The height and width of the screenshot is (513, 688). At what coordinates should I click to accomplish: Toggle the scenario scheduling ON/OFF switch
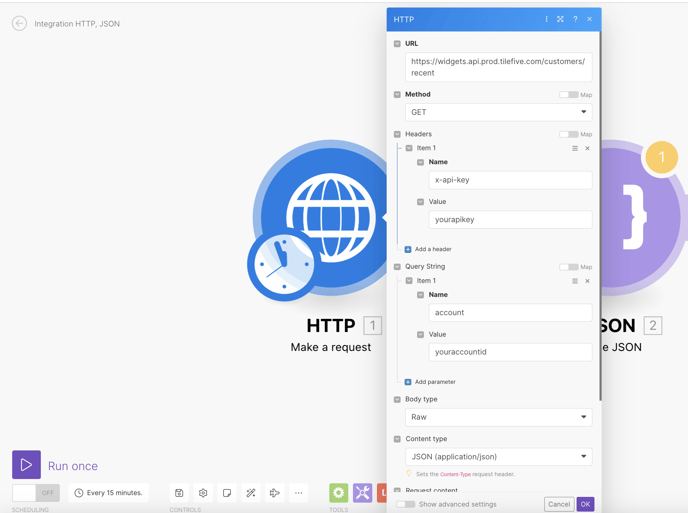click(x=36, y=493)
